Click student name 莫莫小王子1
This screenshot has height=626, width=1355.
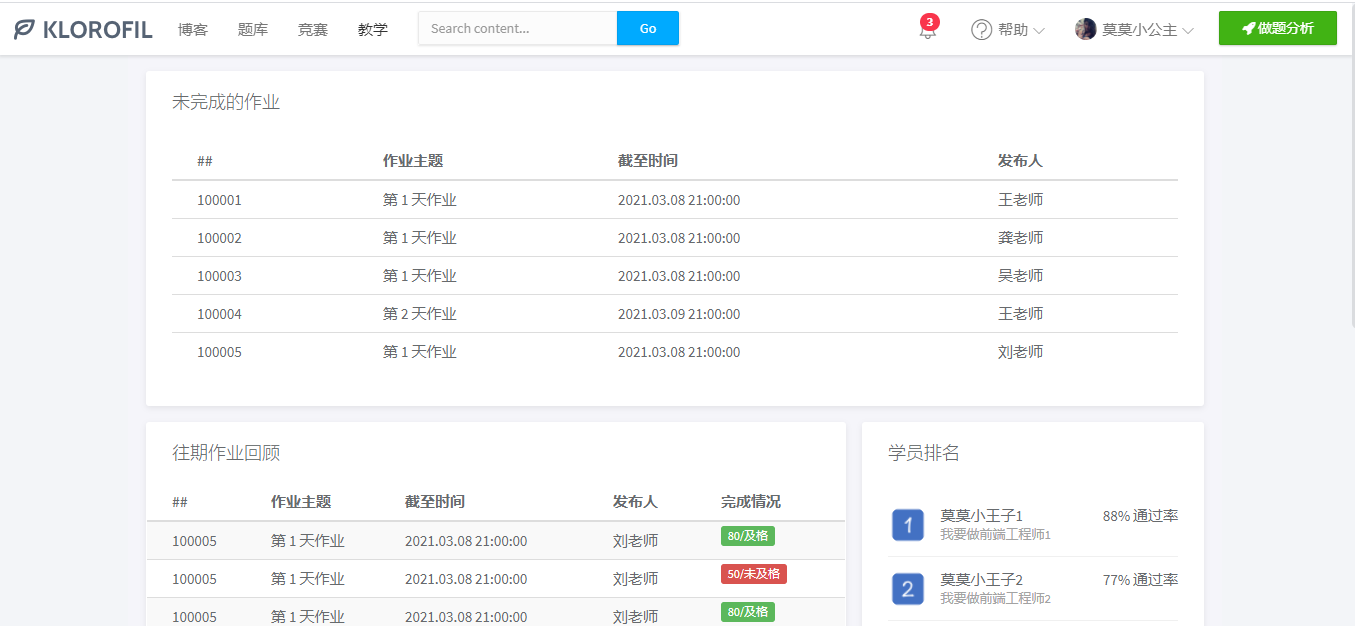click(981, 516)
